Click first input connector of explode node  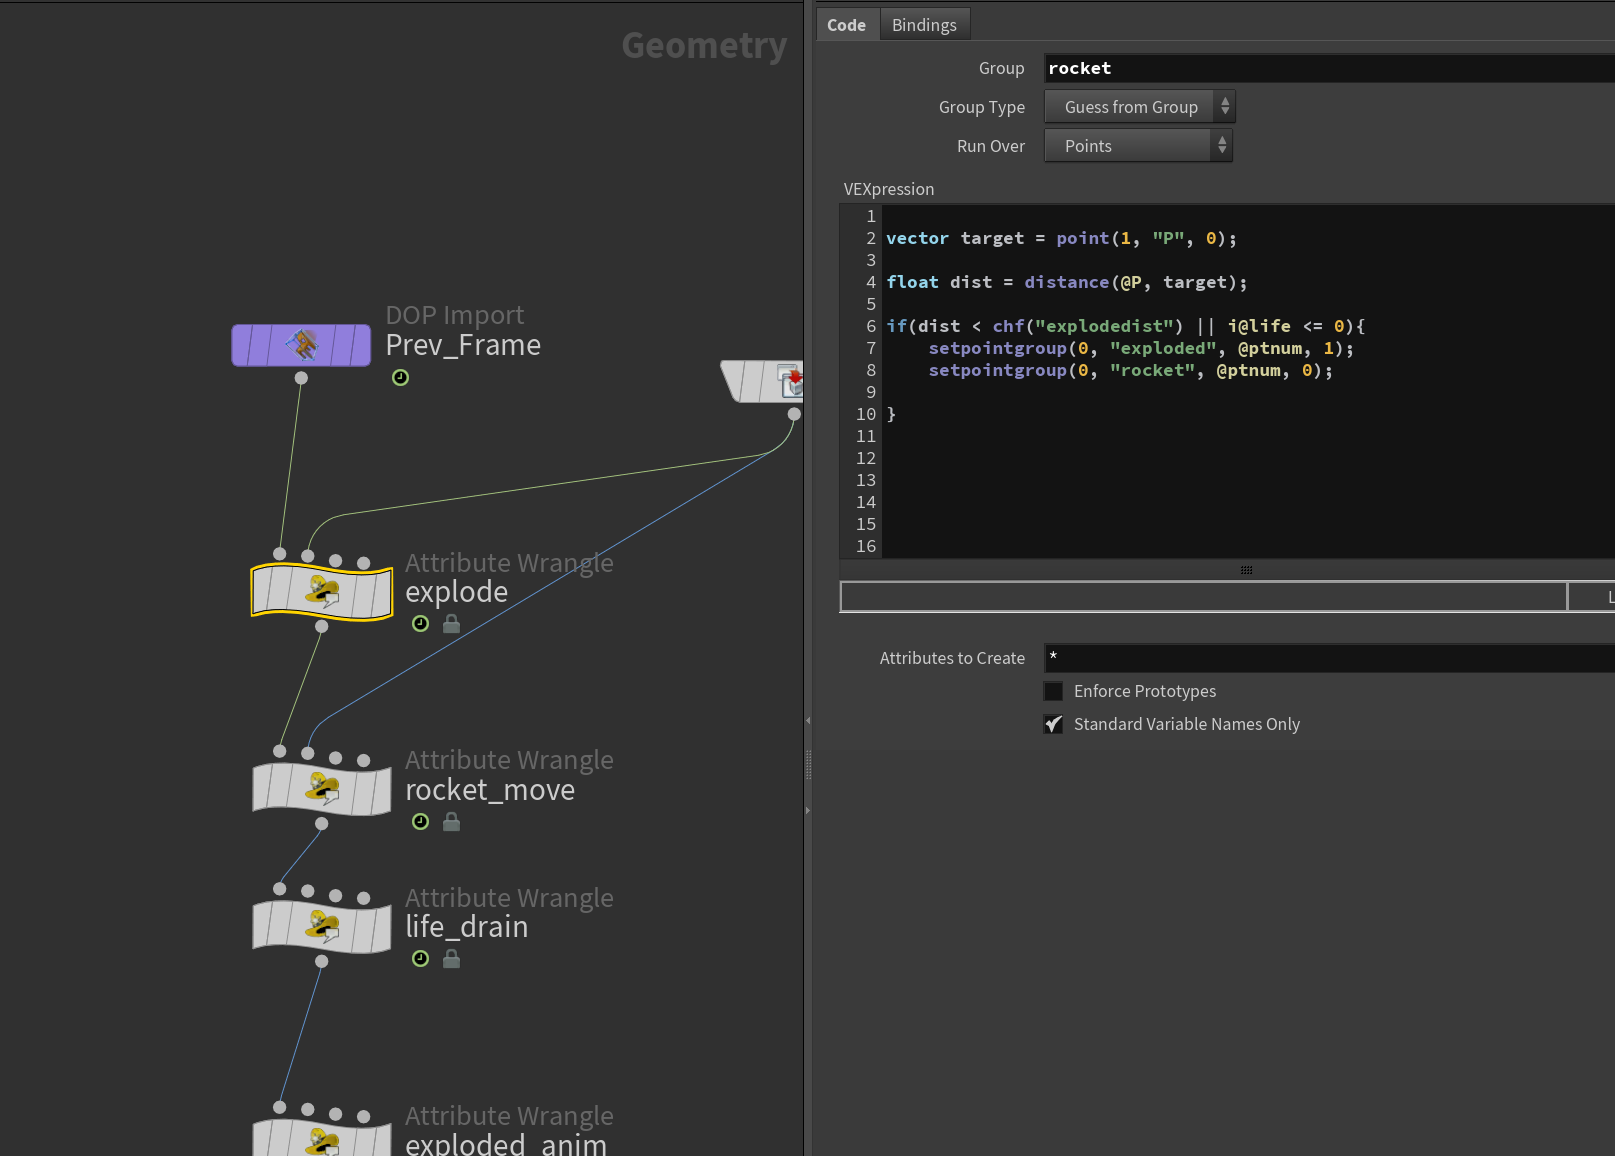coord(280,554)
